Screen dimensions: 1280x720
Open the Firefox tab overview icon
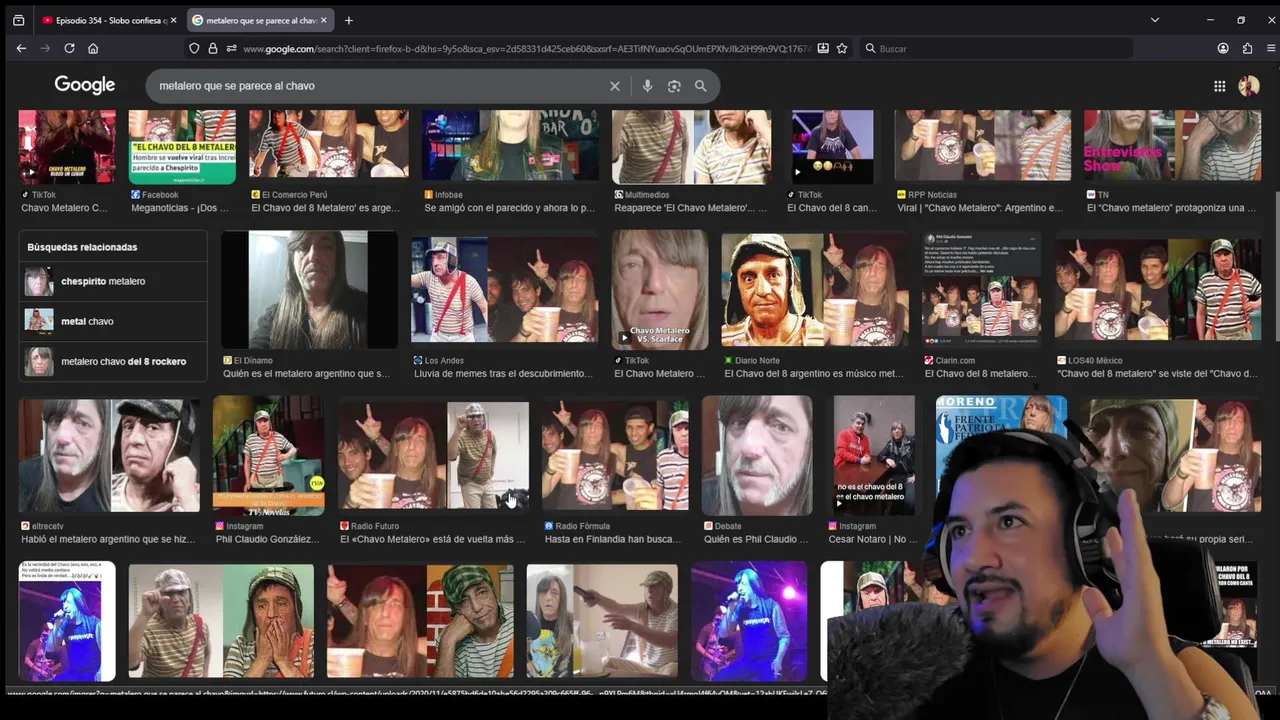[18, 20]
